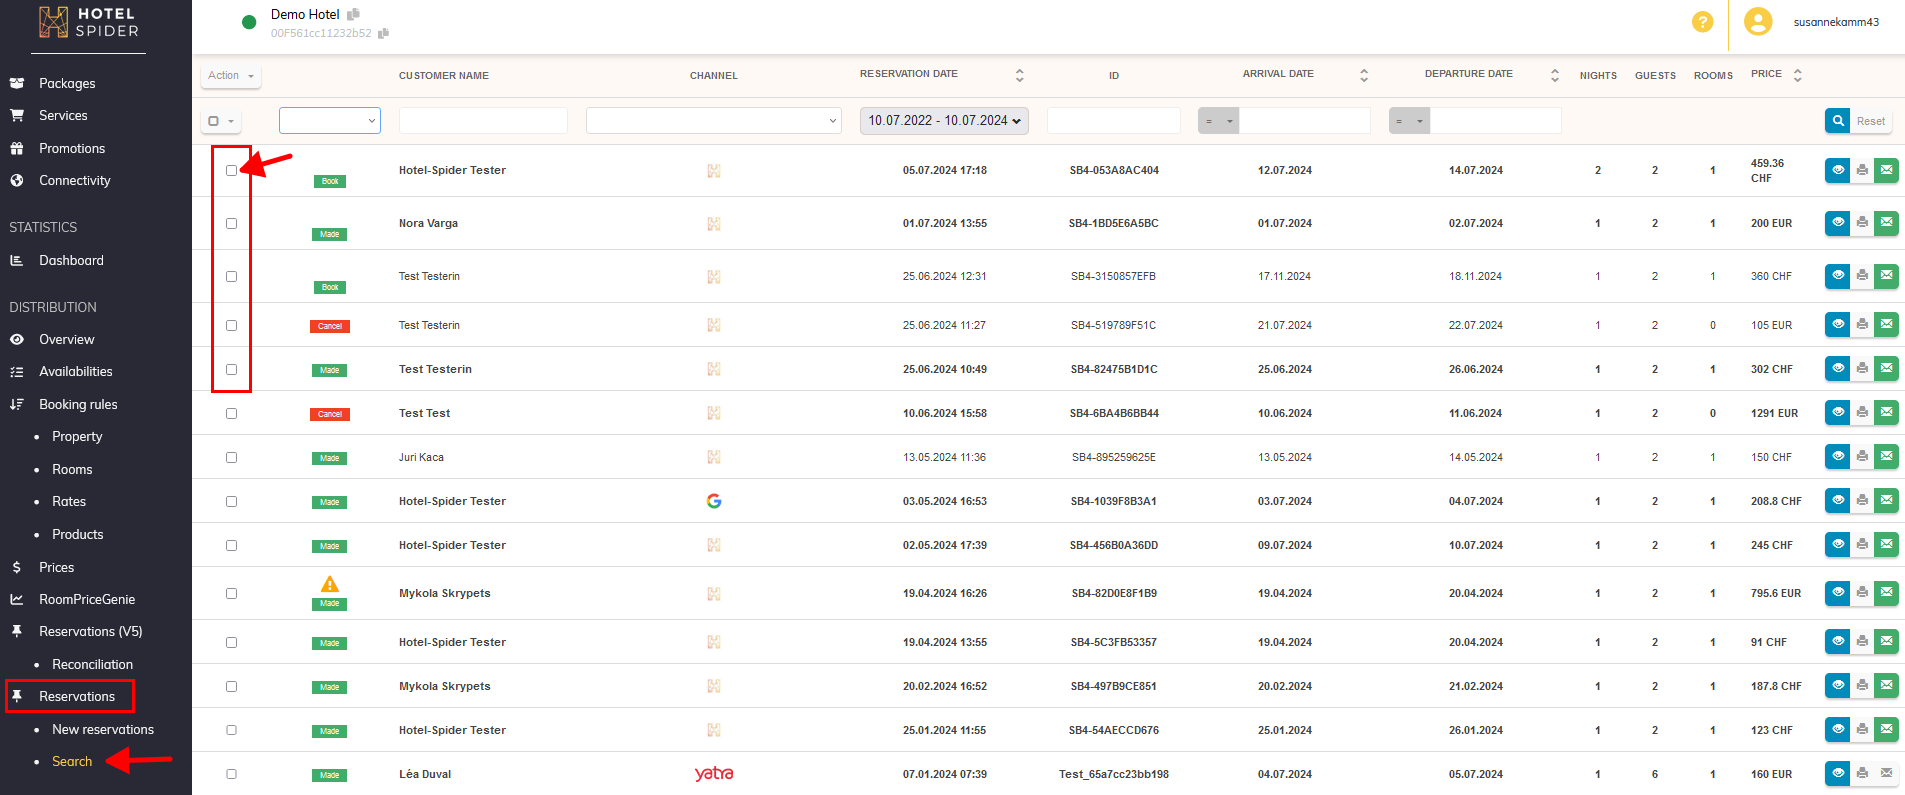The height and width of the screenshot is (795, 1905).
Task: Open departure date comparison operator dropdown
Action: coord(1409,121)
